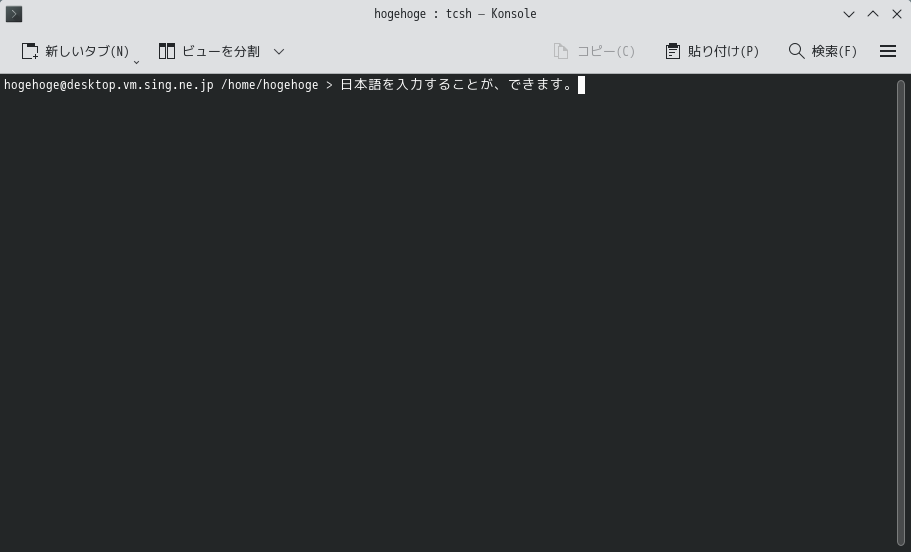
Task: Click hogehoge@desktop.vm.sing.ne.jp in the prompt
Action: [109, 85]
